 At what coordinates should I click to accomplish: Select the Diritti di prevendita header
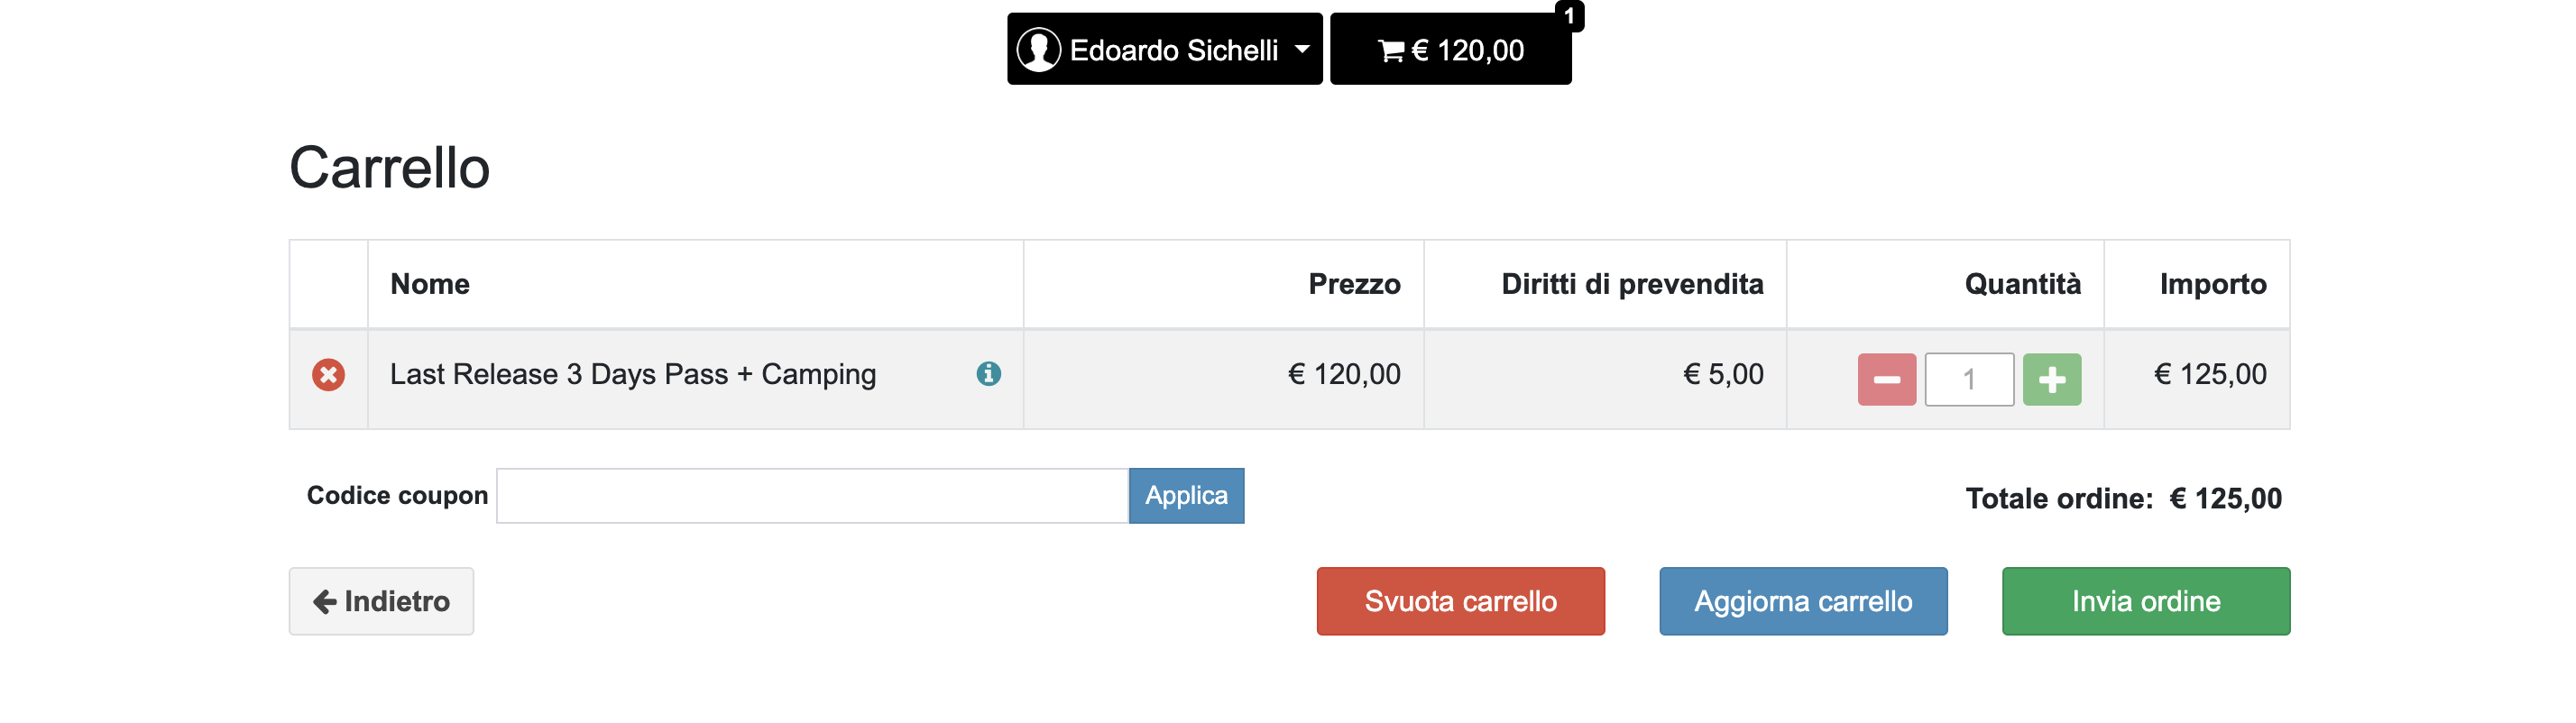point(1632,285)
